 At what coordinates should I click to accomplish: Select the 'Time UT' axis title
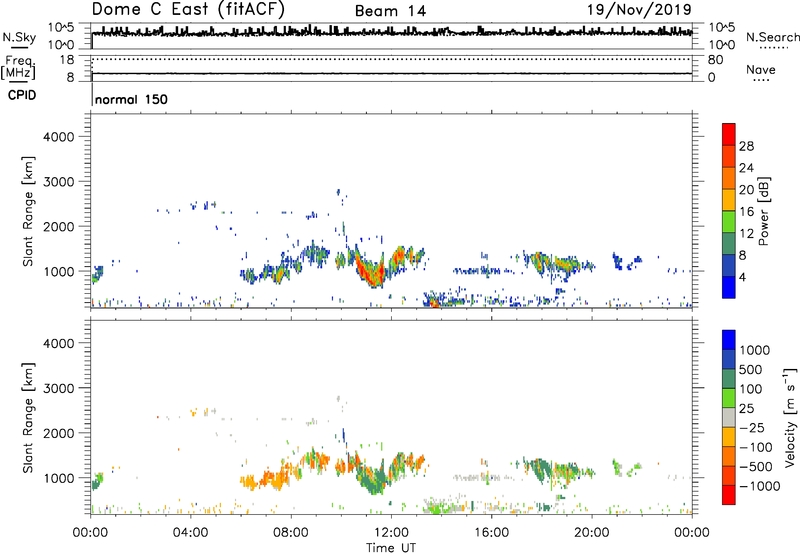(391, 548)
